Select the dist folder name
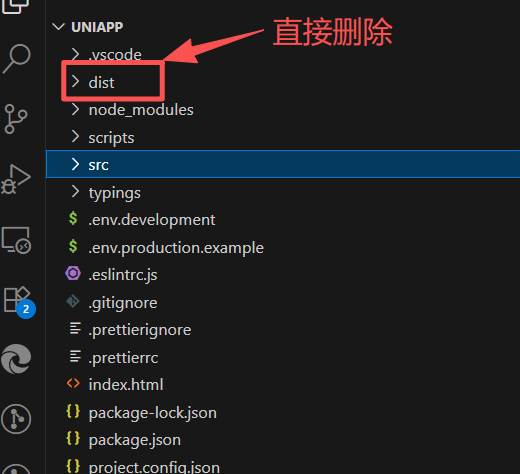 pos(101,82)
